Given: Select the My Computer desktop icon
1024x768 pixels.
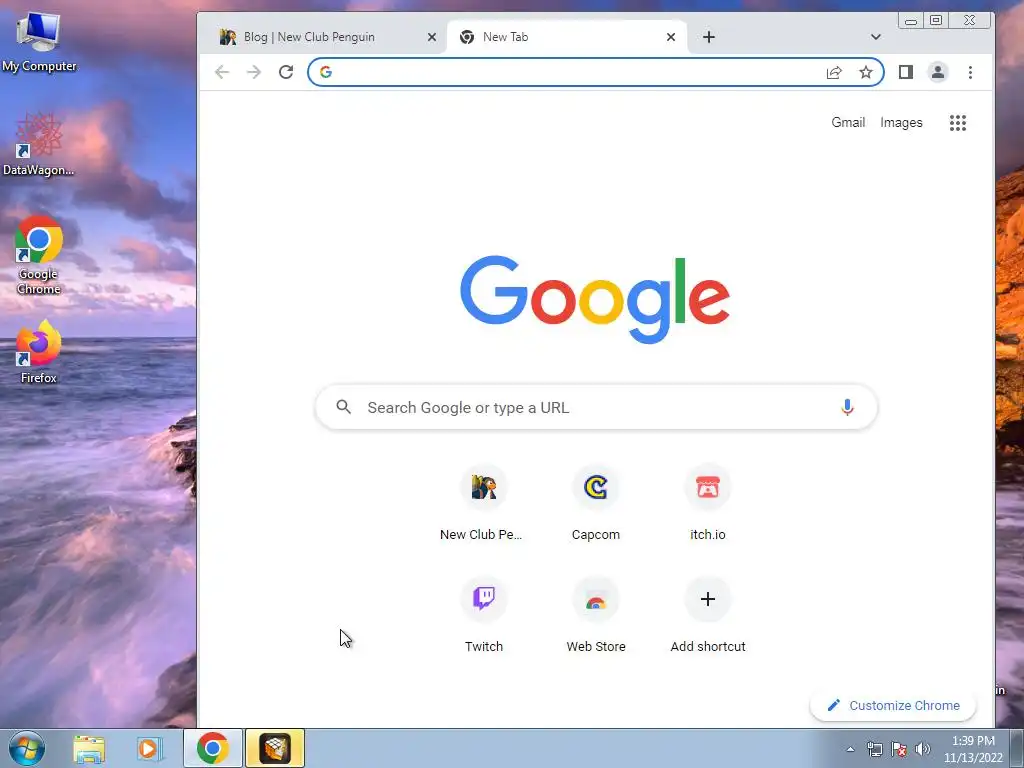Looking at the screenshot, I should 39,42.
